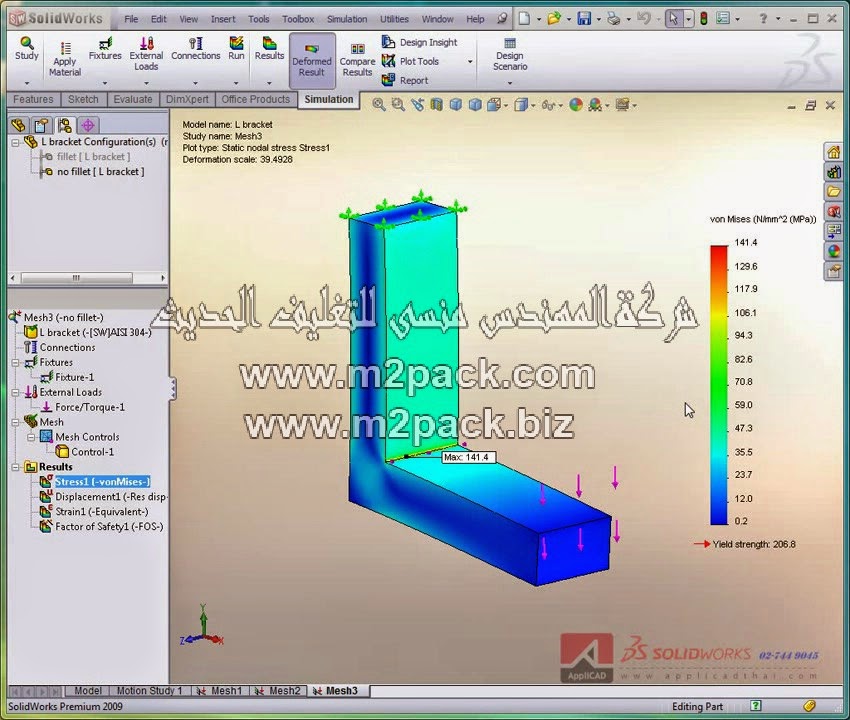Open the DimXpertManager tab icon
Viewport: 850px width, 720px height.
coord(88,125)
